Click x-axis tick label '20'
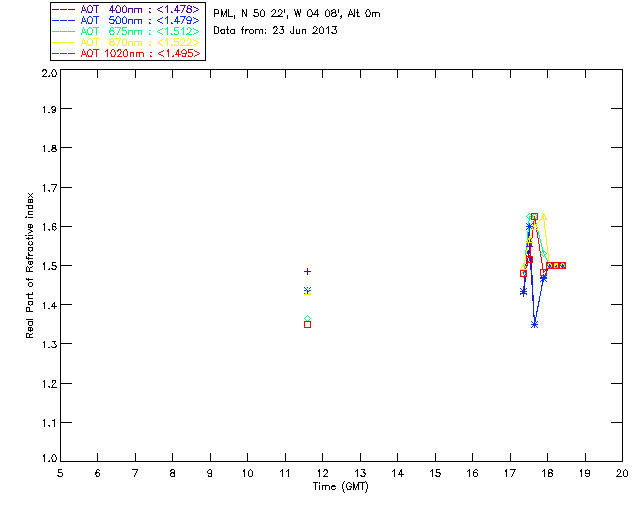The height and width of the screenshot is (512, 640). click(622, 474)
